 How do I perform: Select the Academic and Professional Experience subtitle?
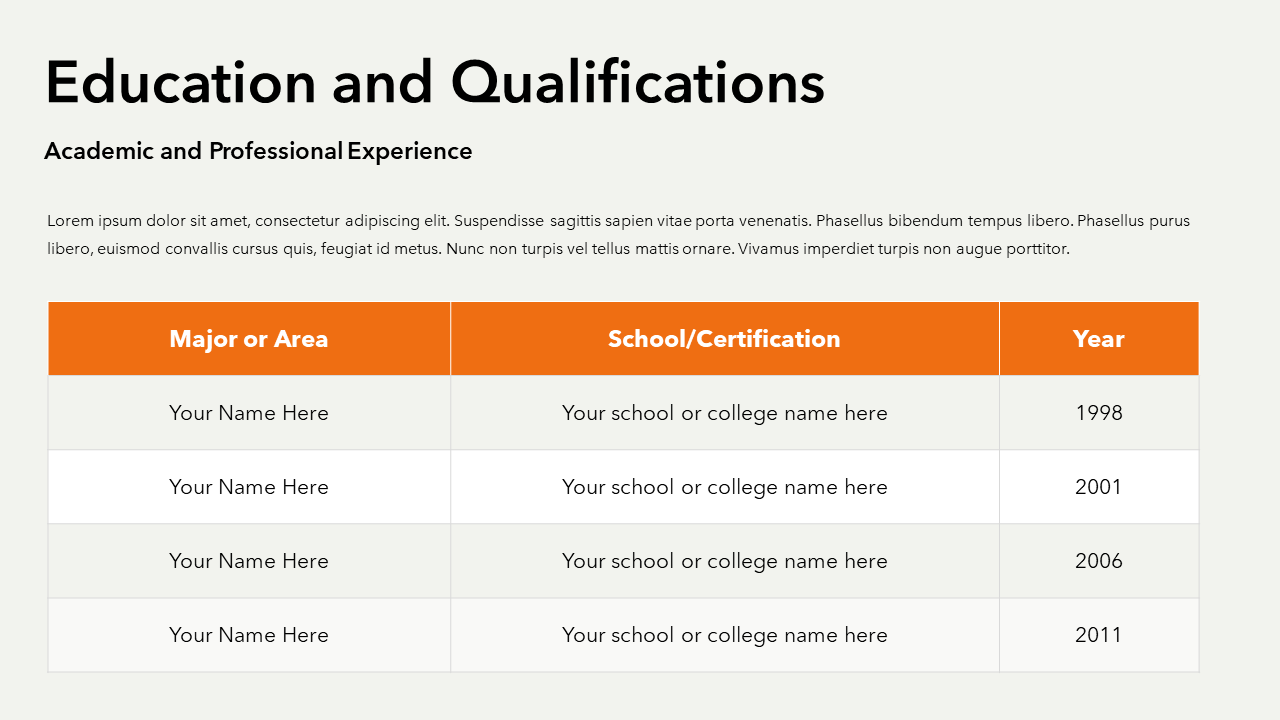258,151
